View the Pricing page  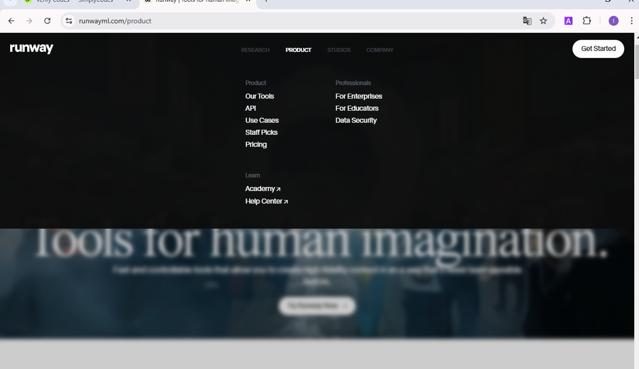[x=256, y=144]
